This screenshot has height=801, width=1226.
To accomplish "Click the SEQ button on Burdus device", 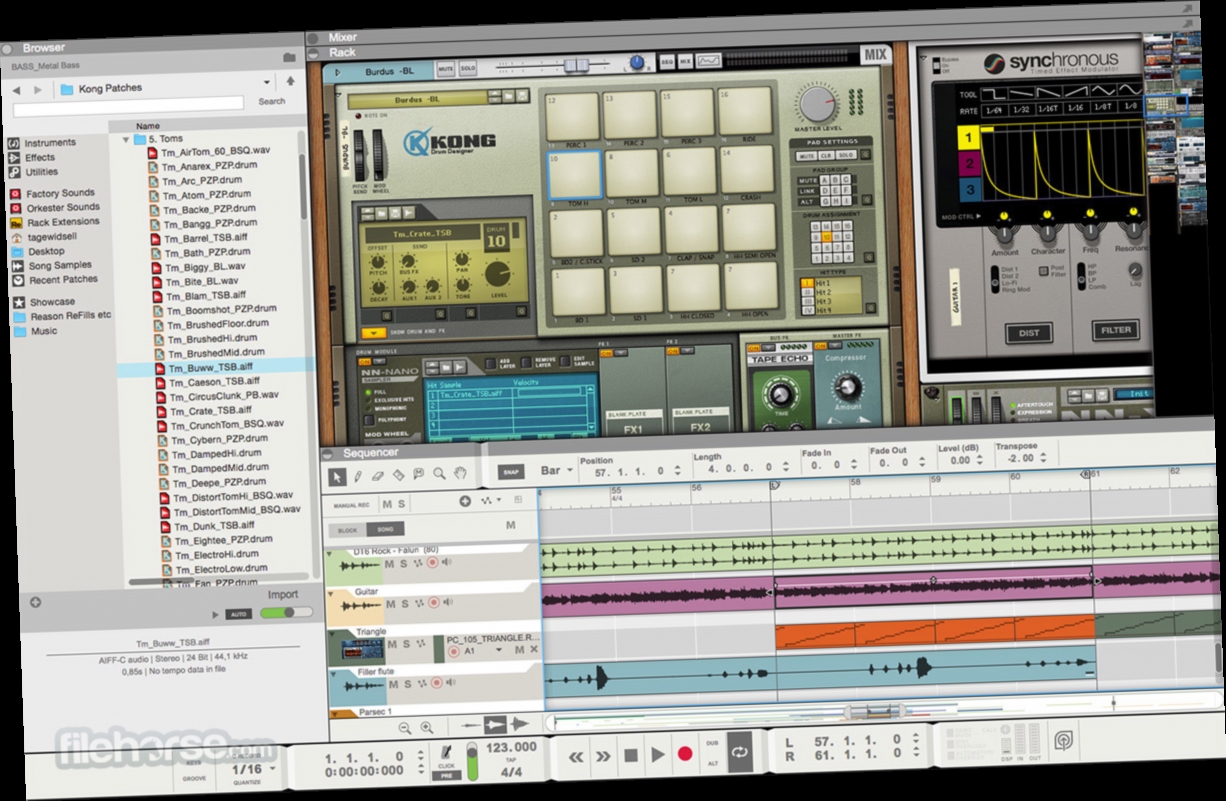I will click(x=666, y=62).
